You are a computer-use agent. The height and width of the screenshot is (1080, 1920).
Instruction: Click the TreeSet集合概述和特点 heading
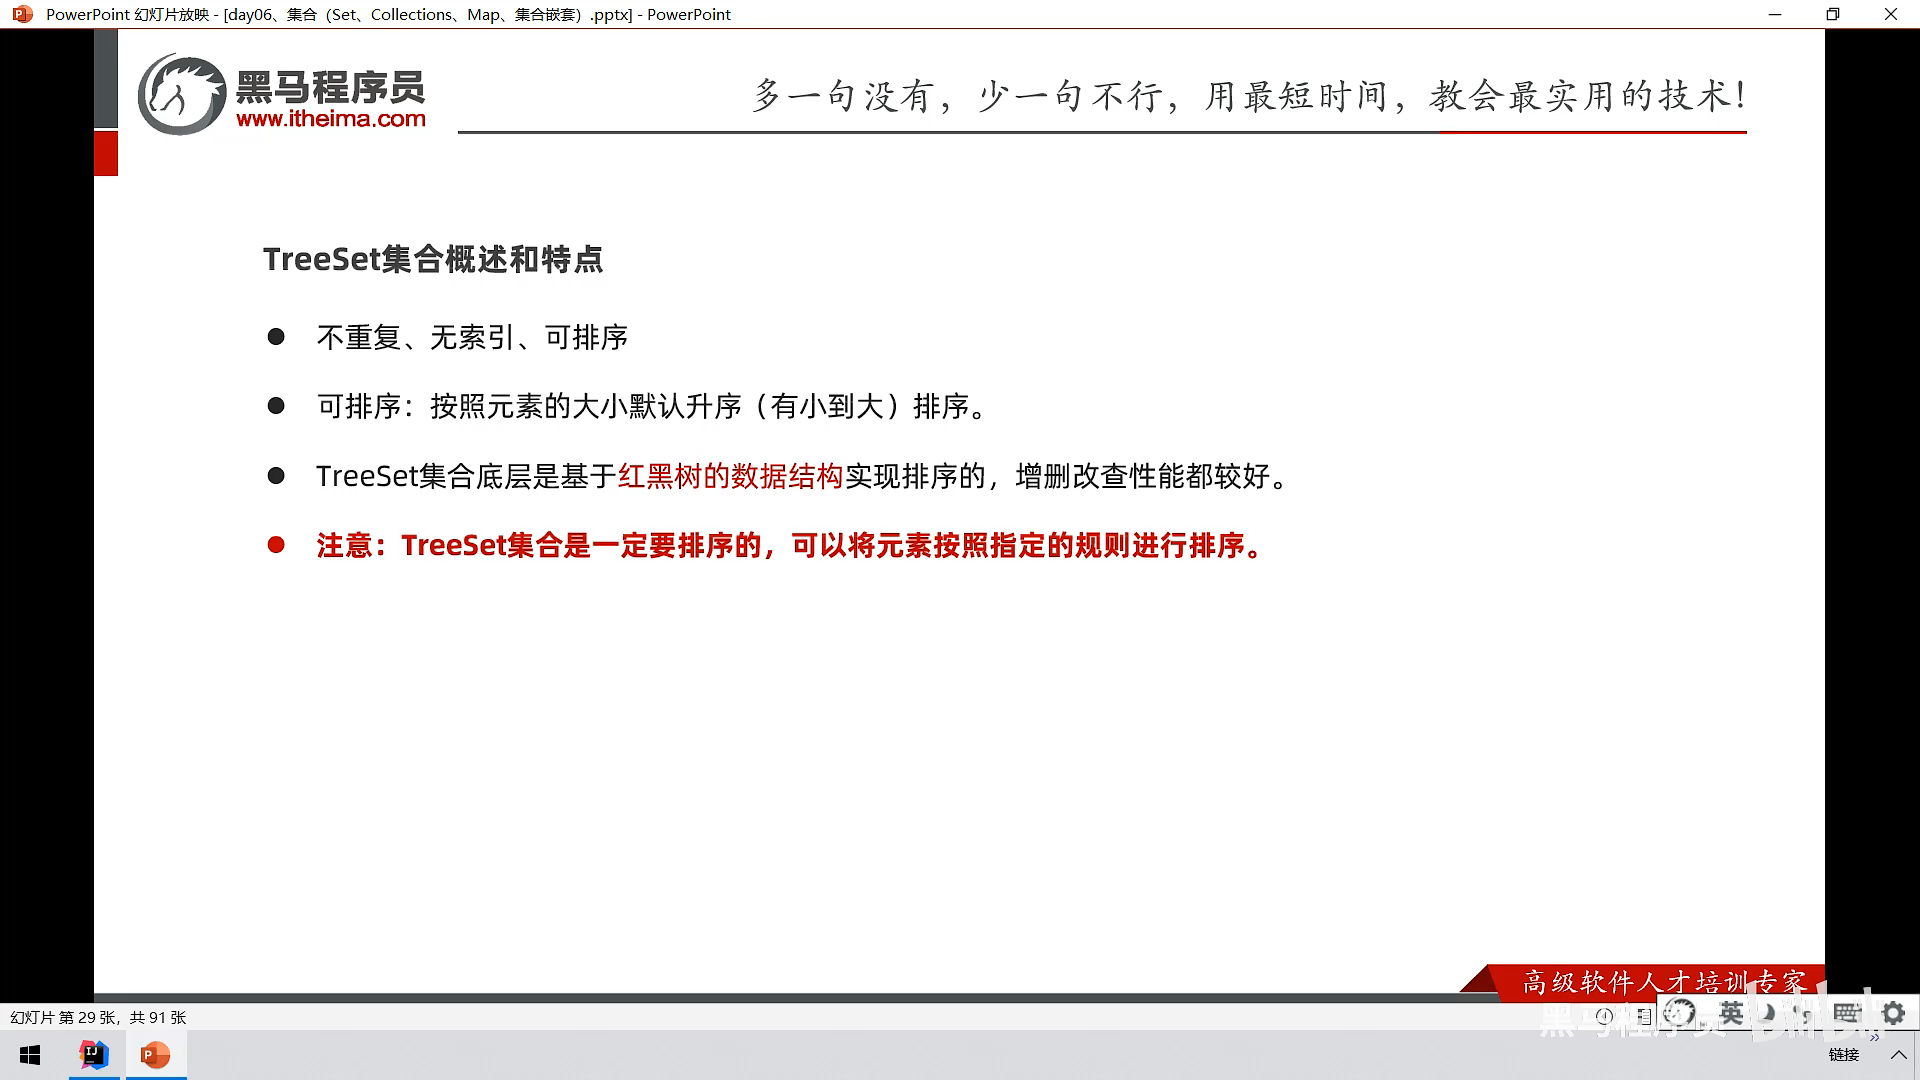pos(432,259)
